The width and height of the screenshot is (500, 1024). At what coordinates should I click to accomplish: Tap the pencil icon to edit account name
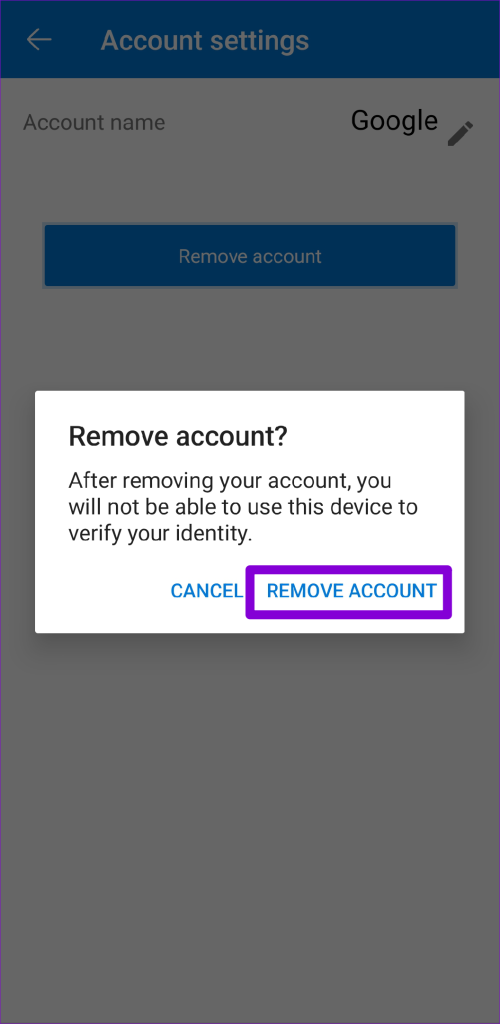(x=461, y=133)
